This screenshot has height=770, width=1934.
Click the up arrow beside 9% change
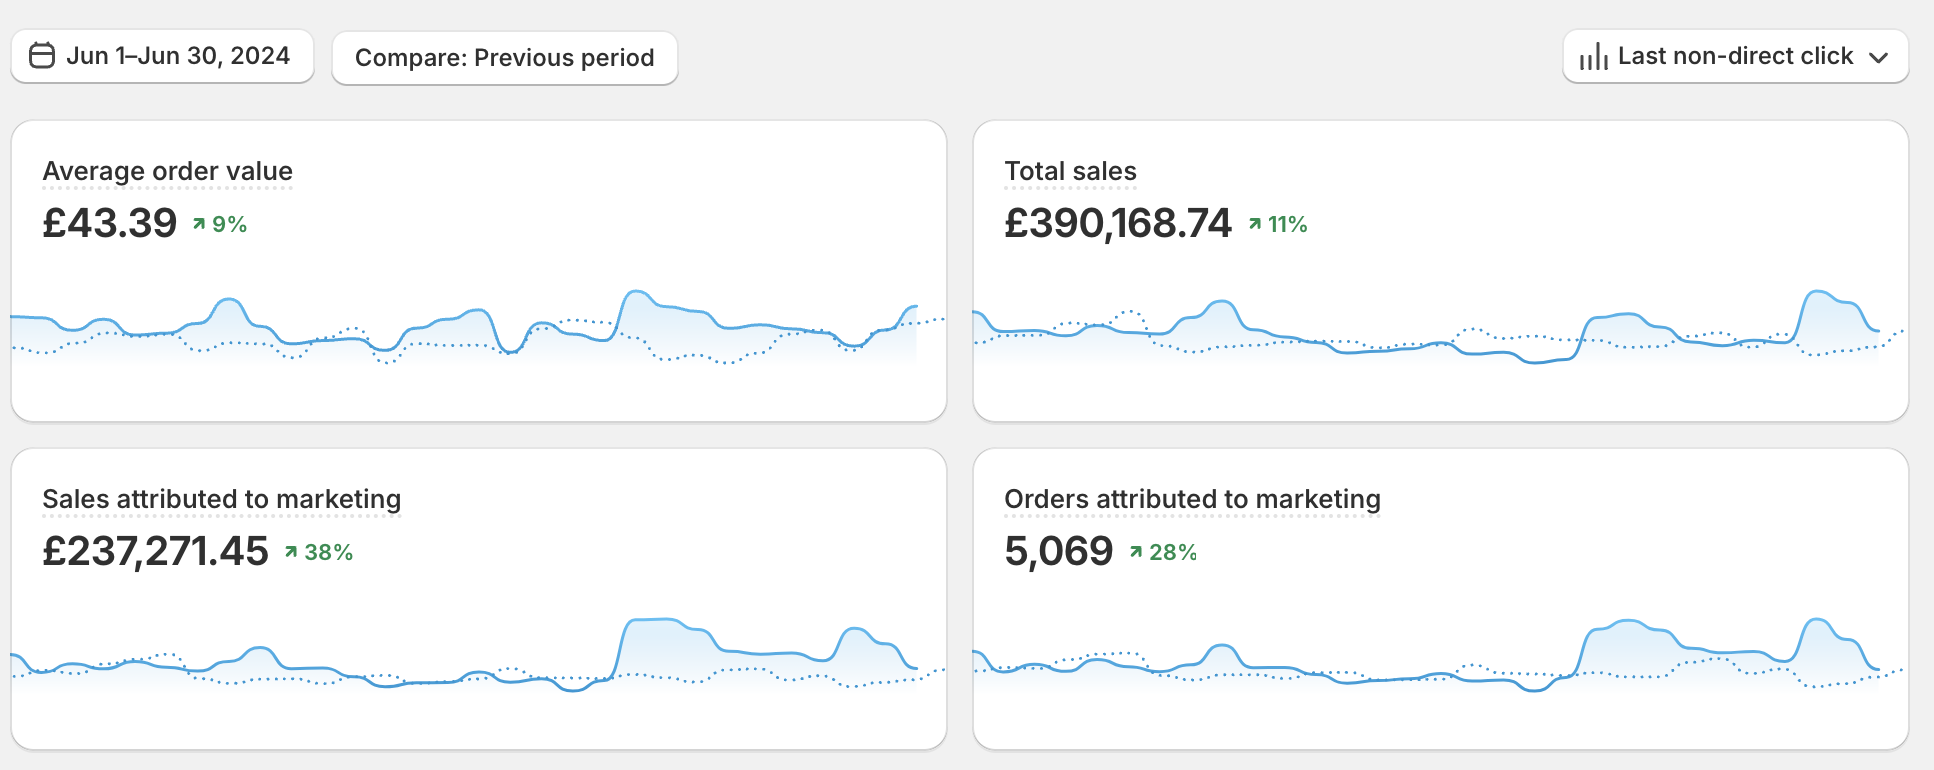199,224
